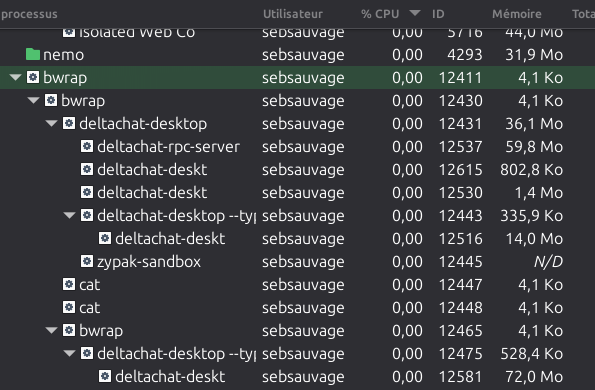Click gear icon of bwrap process 12411

(33, 77)
